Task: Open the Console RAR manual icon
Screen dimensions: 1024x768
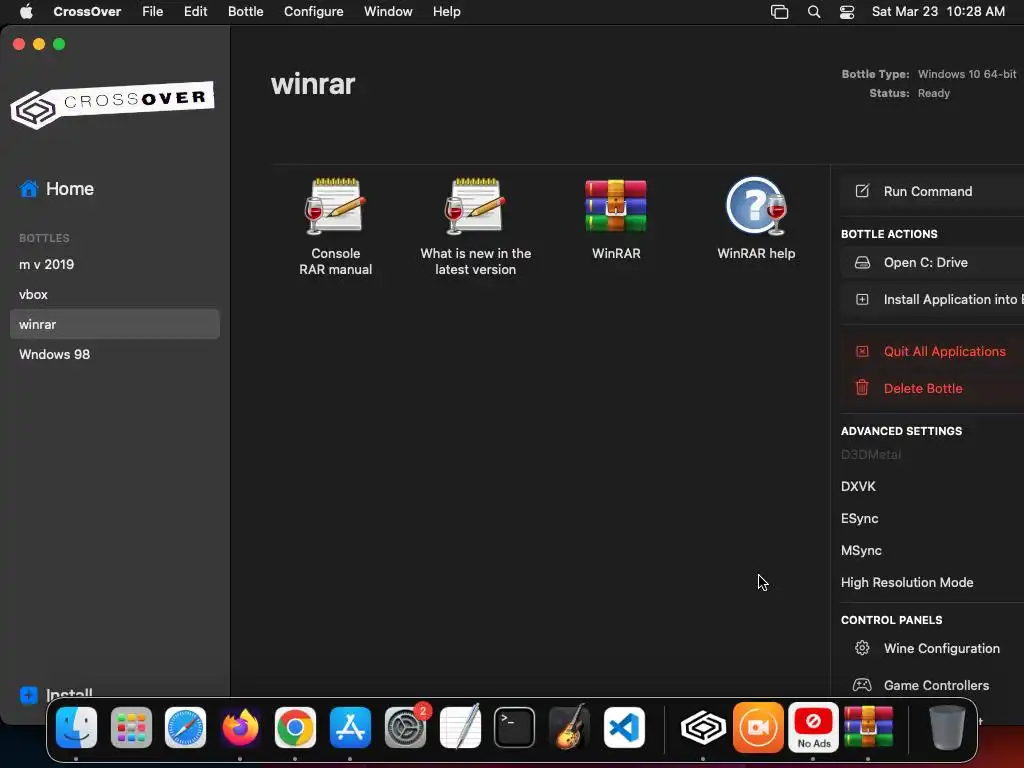Action: point(335,206)
